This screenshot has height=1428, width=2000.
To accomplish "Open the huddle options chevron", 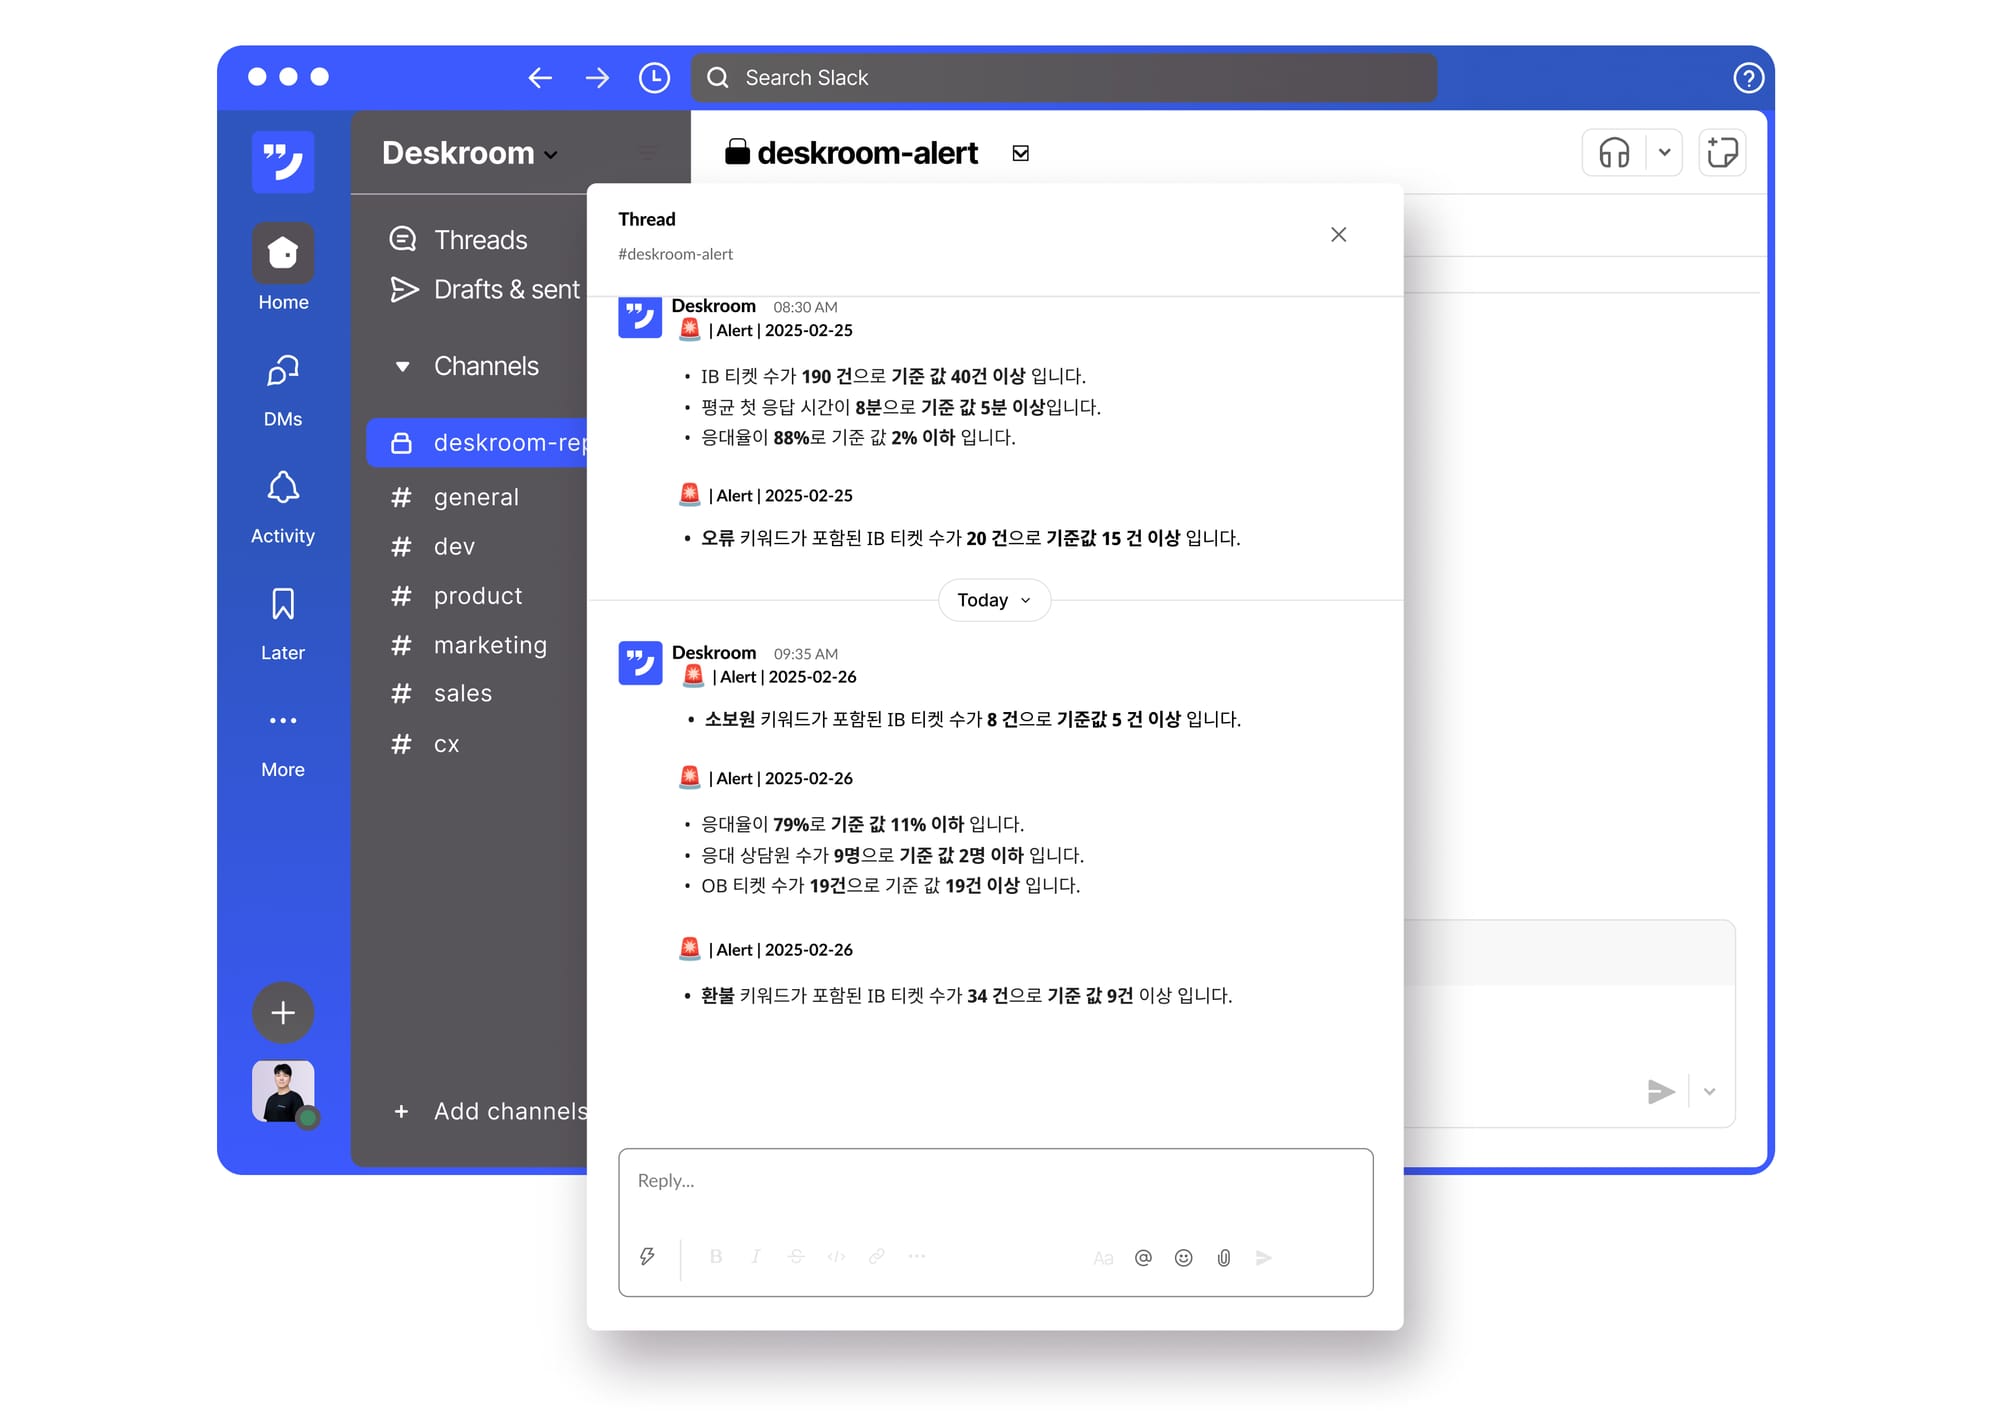I will coord(1665,152).
